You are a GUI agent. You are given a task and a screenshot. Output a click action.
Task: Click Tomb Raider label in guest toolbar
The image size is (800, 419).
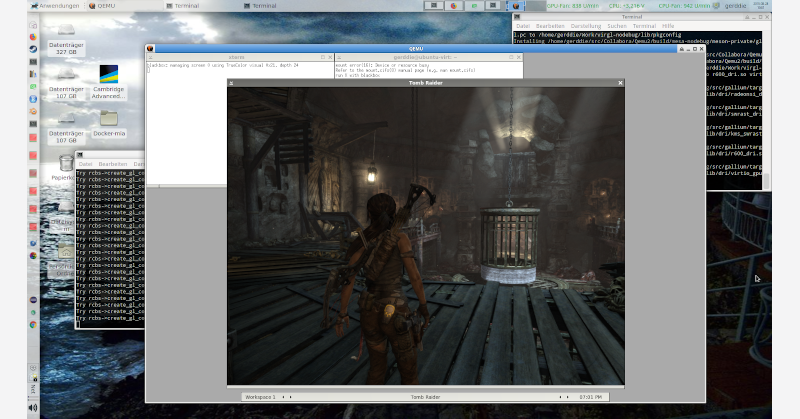pyautogui.click(x=425, y=397)
